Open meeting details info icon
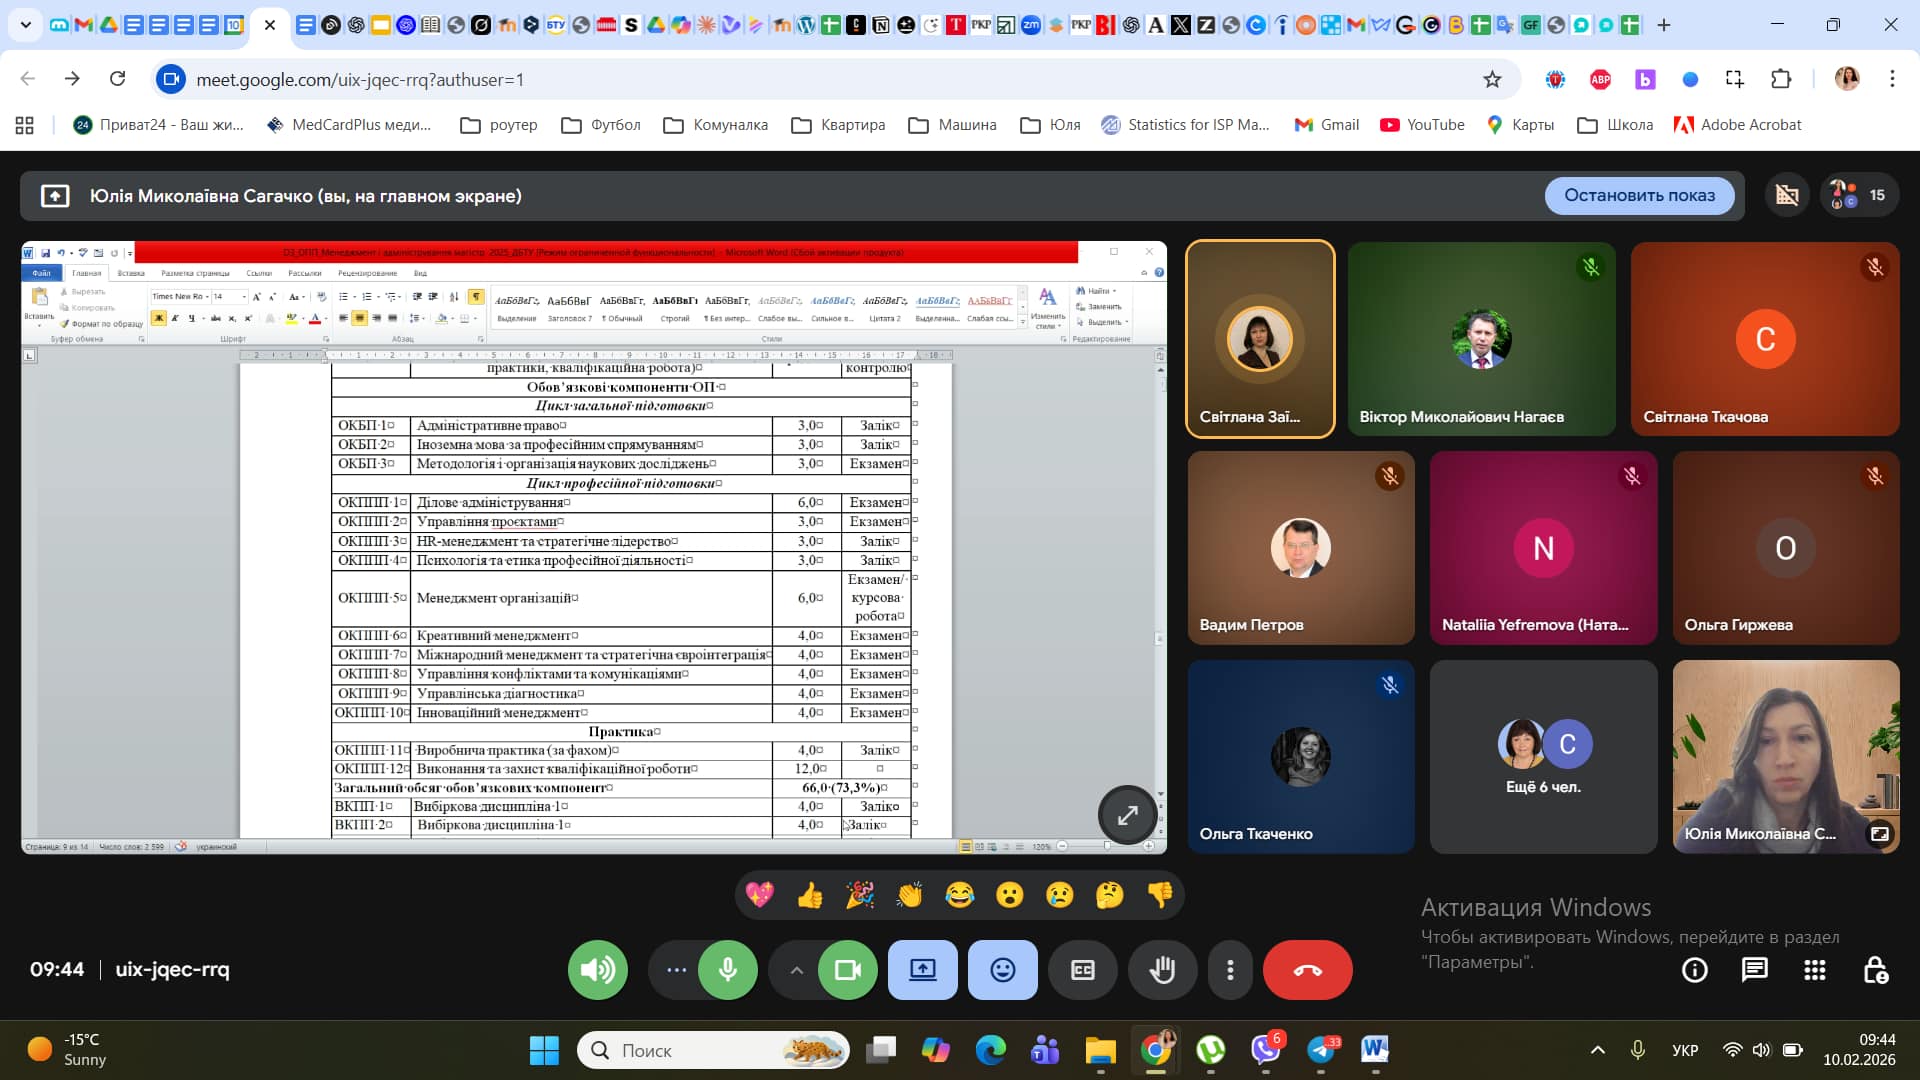The image size is (1920, 1080). [x=1694, y=970]
